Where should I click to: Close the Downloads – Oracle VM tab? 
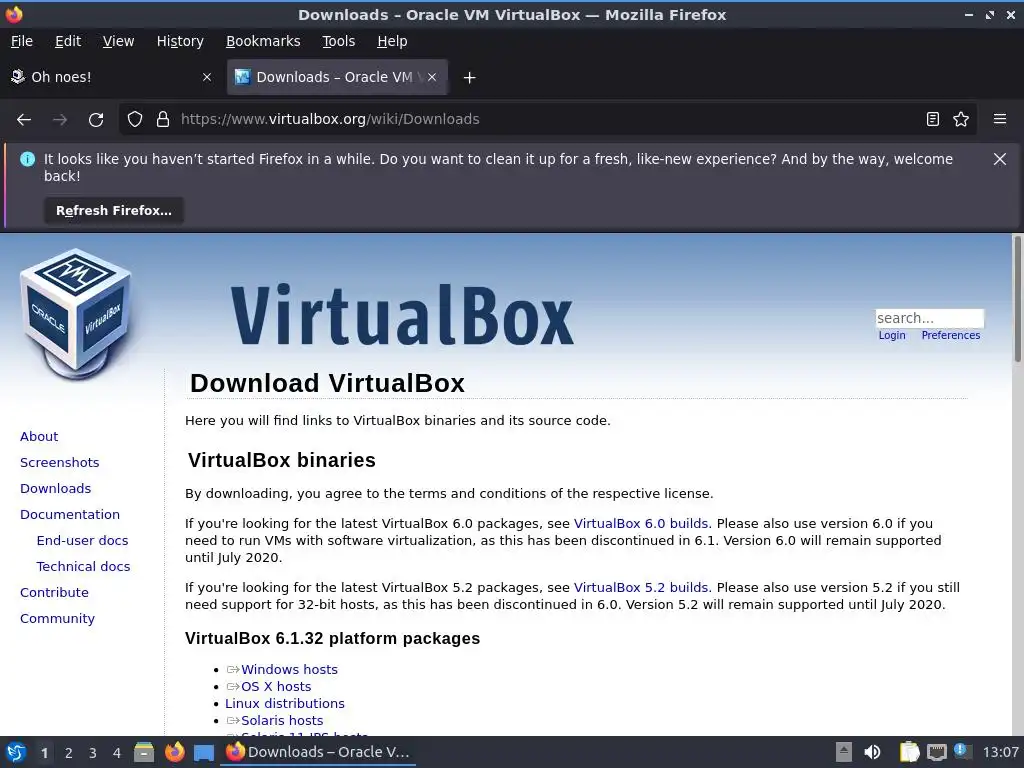[x=432, y=77]
